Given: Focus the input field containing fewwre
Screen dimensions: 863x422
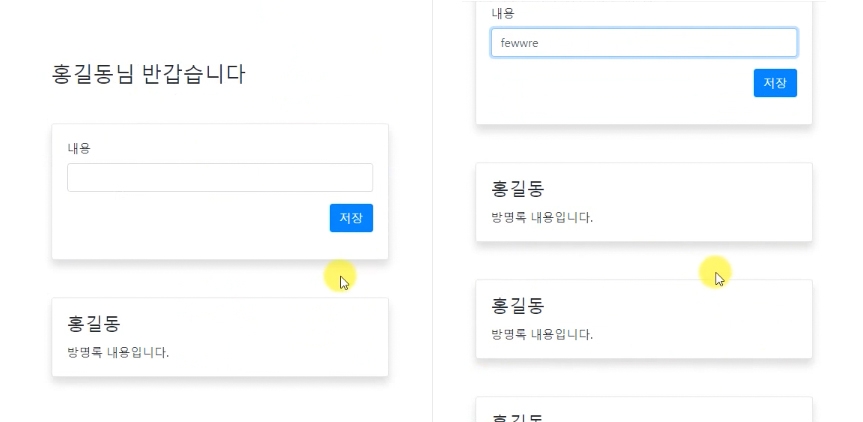Looking at the screenshot, I should point(643,43).
